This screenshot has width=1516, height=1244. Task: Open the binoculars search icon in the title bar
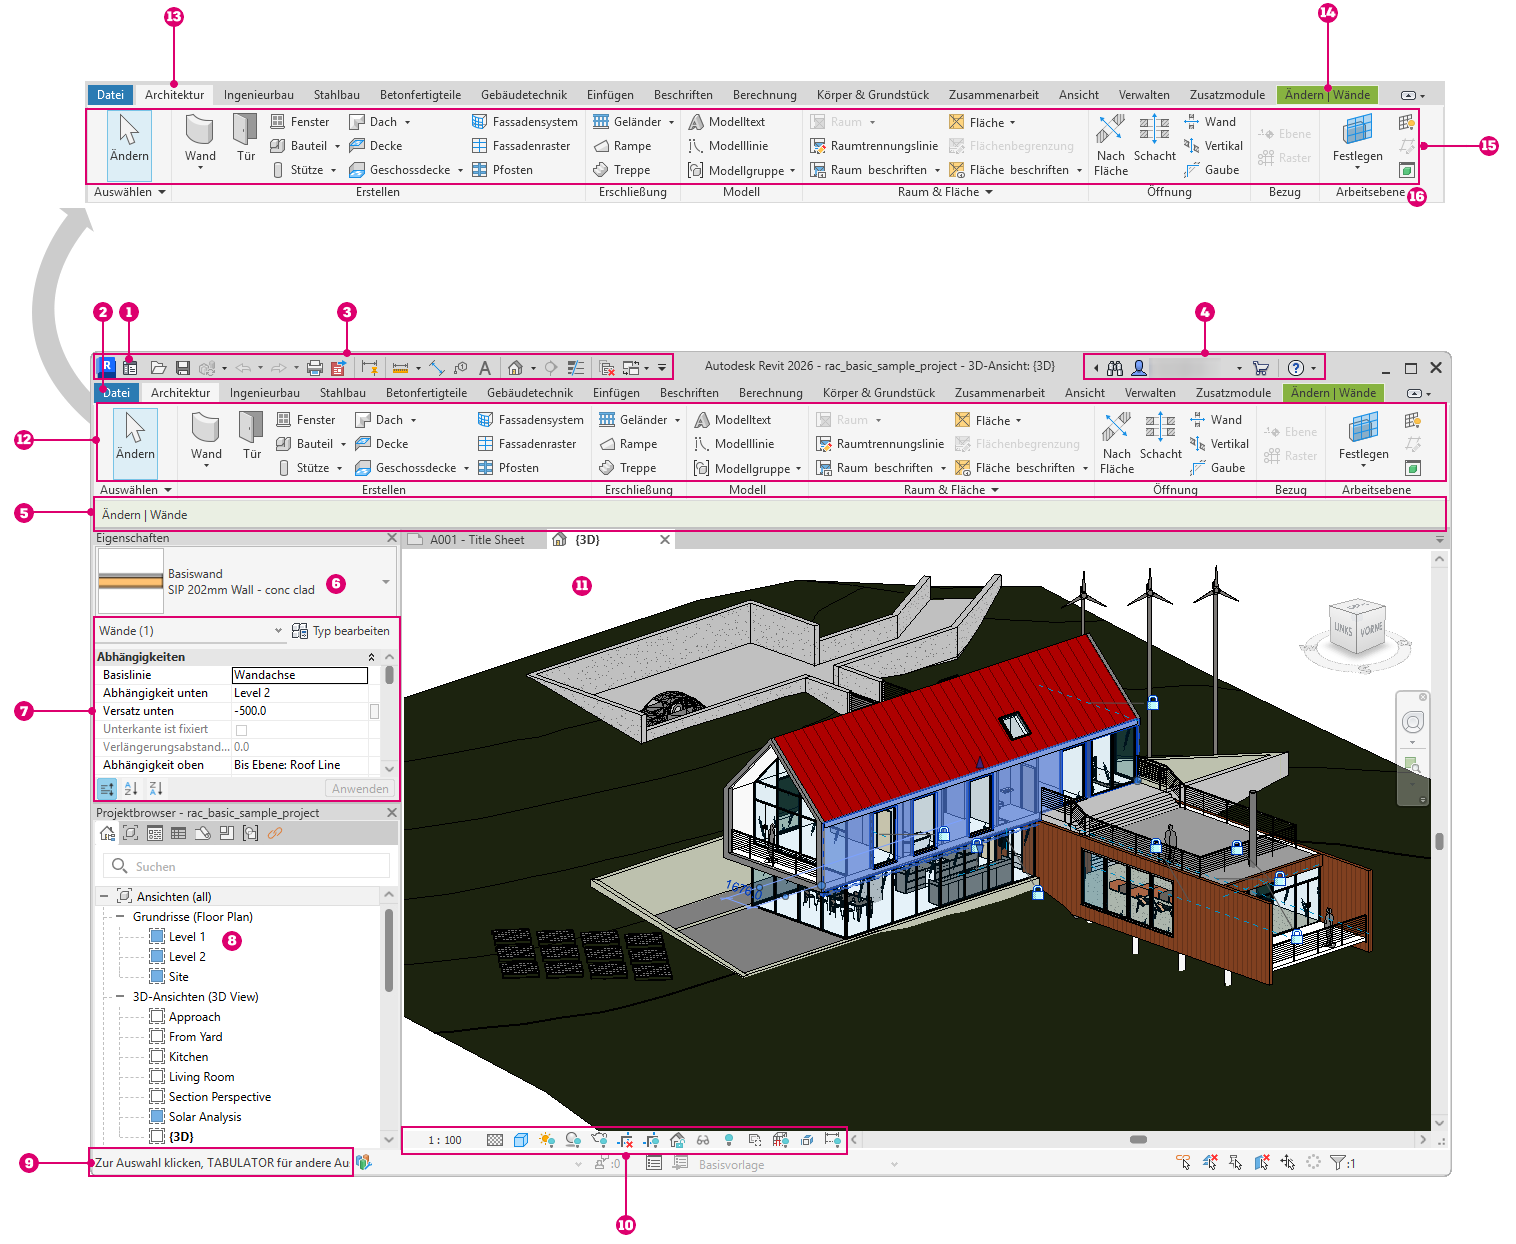click(1115, 368)
